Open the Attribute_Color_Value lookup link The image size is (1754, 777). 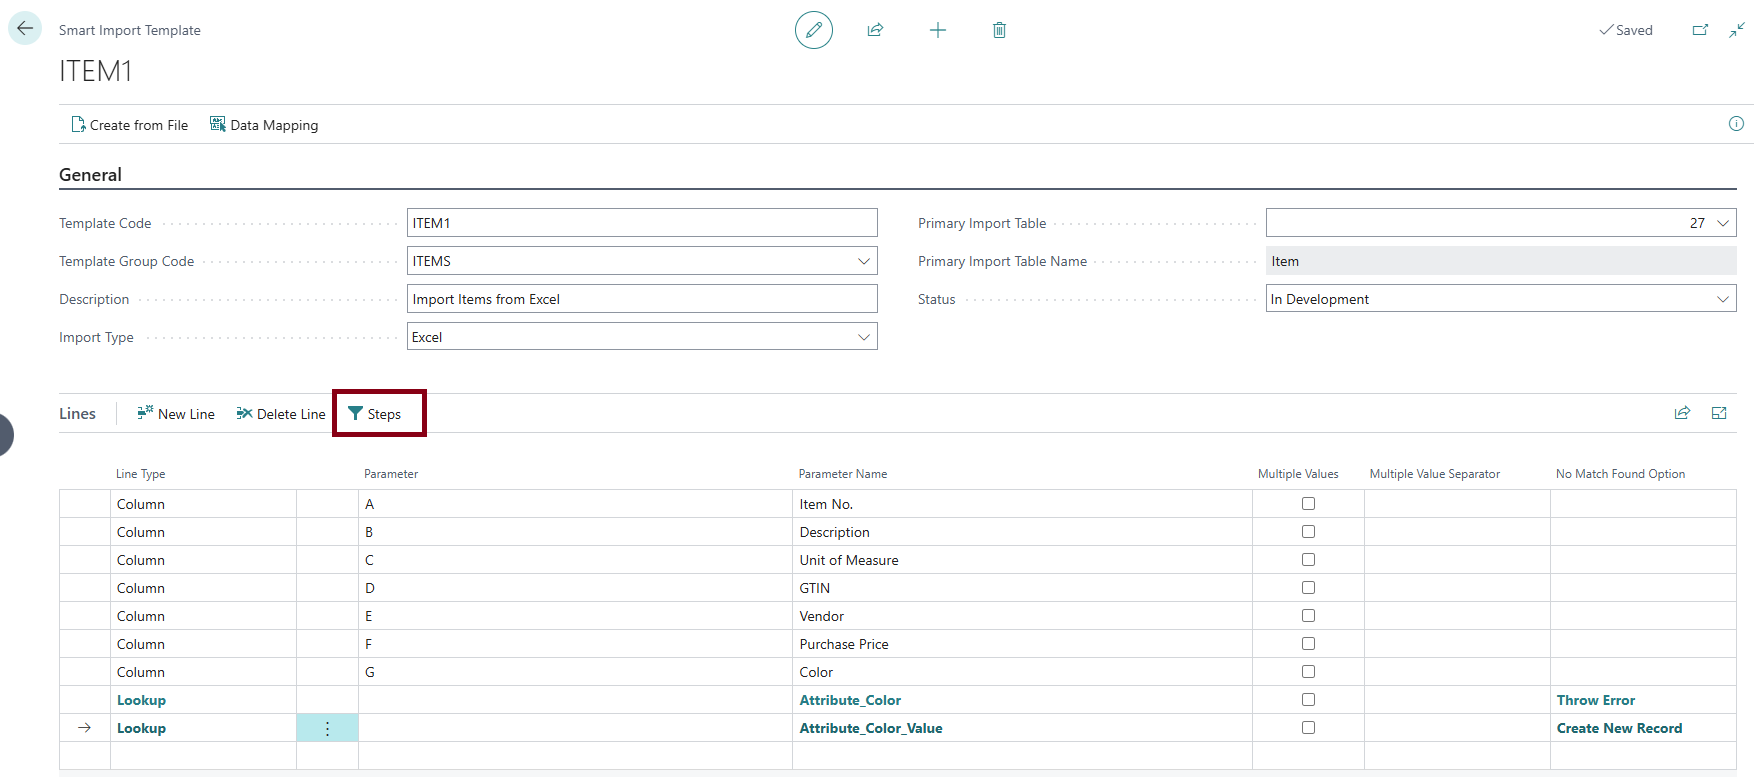point(871,728)
